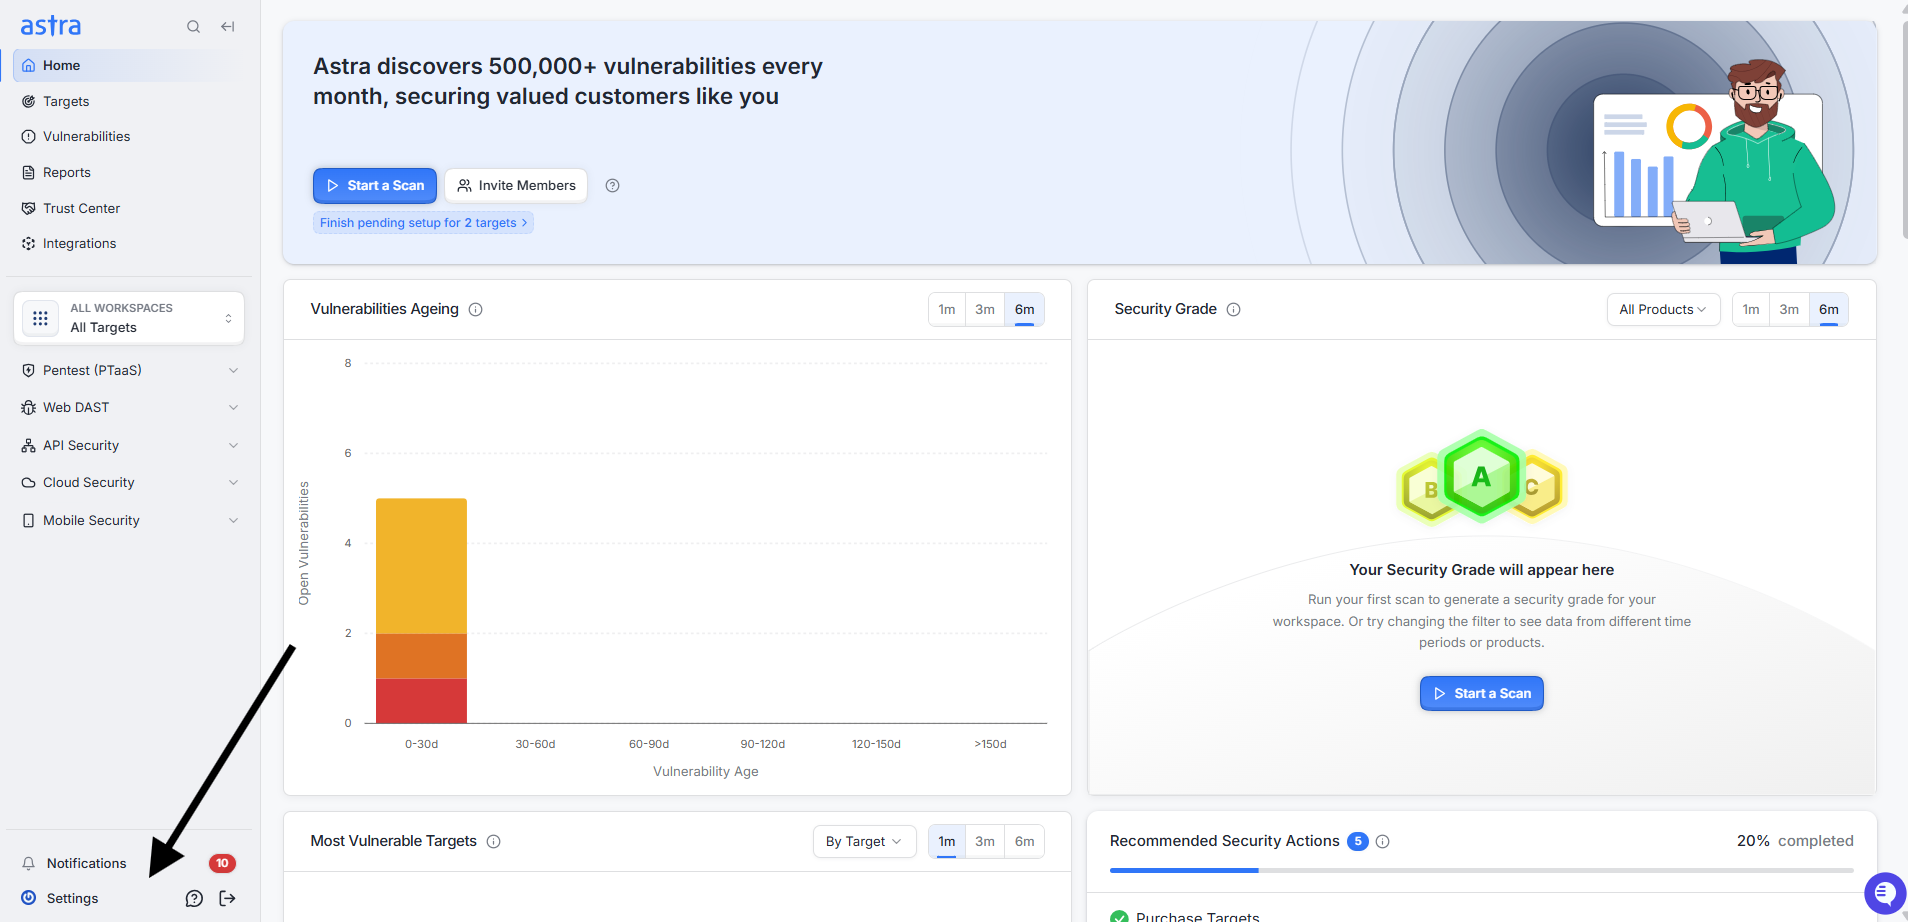This screenshot has width=1908, height=922.
Task: Set Vulnerabilities Ageing range to 6m
Action: point(1025,310)
